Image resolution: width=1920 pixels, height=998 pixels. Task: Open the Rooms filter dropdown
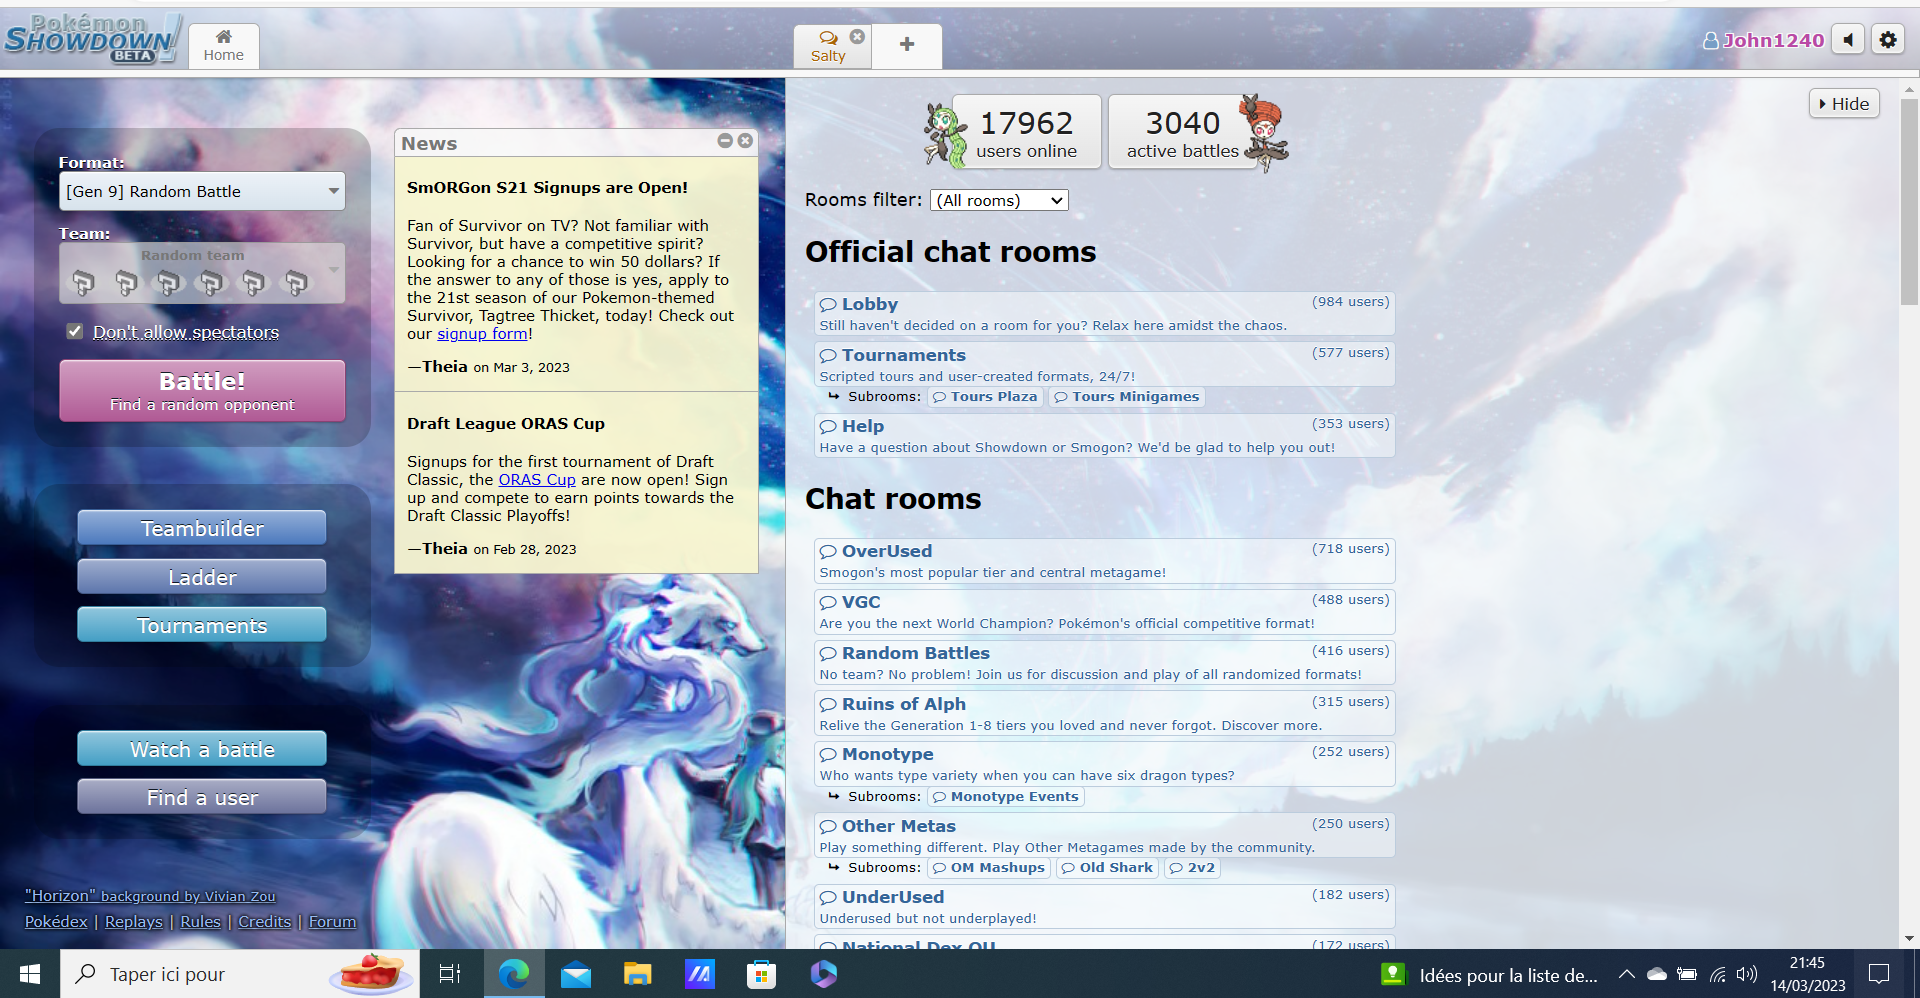[x=999, y=200]
